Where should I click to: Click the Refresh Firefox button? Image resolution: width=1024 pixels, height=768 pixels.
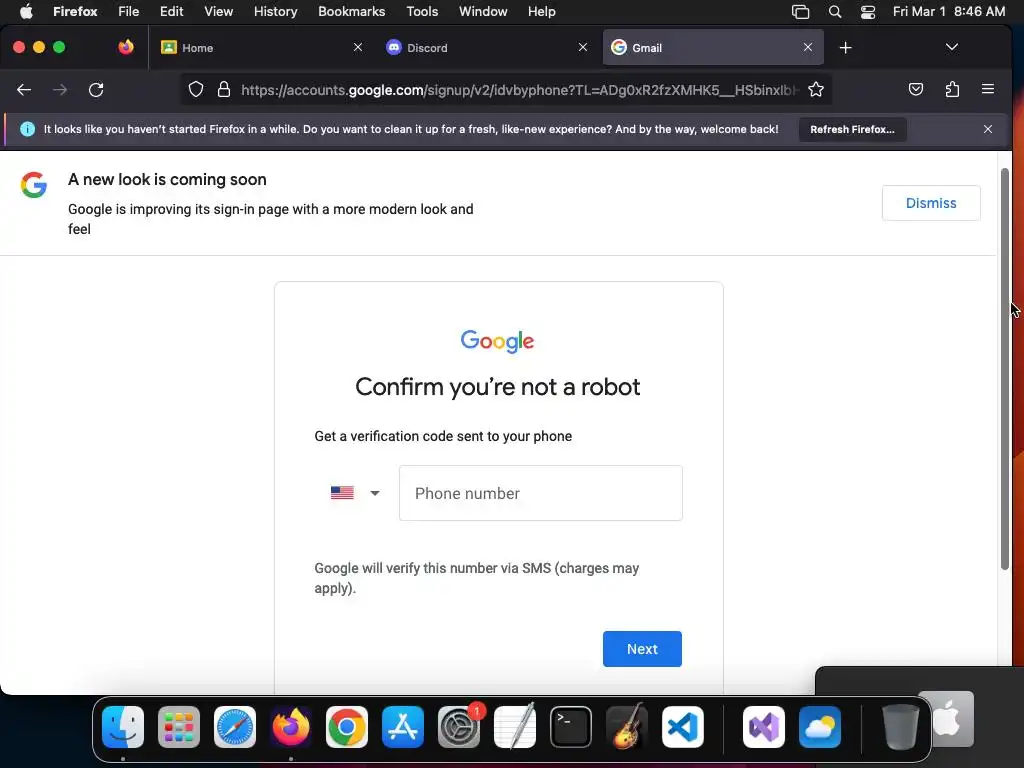tap(852, 129)
